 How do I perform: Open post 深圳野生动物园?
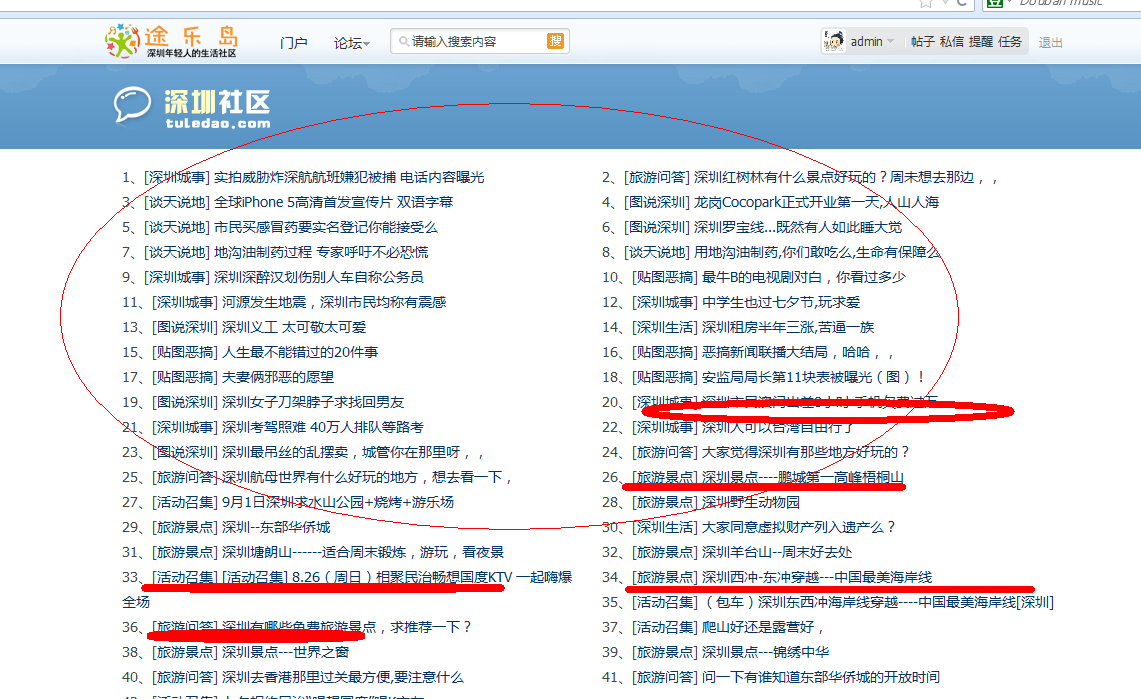click(x=750, y=503)
